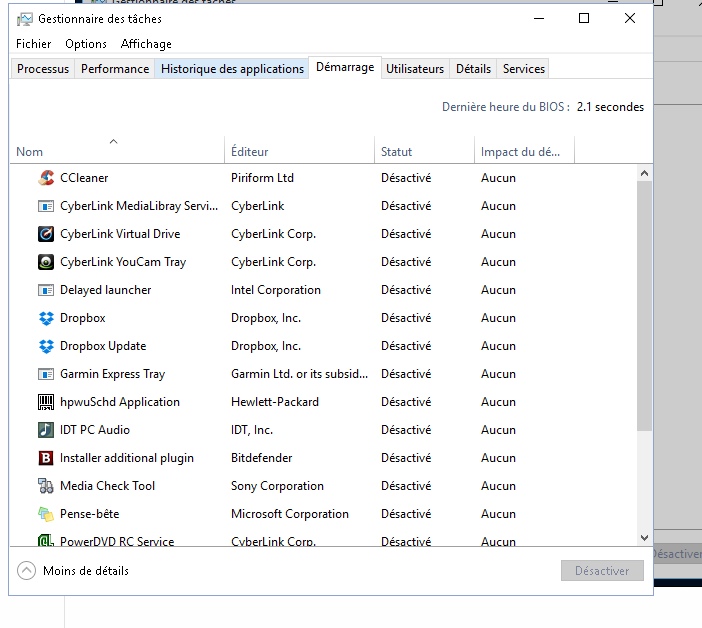The width and height of the screenshot is (702, 628).
Task: Select the Piriform Ltd publisher cell
Action: (x=262, y=178)
